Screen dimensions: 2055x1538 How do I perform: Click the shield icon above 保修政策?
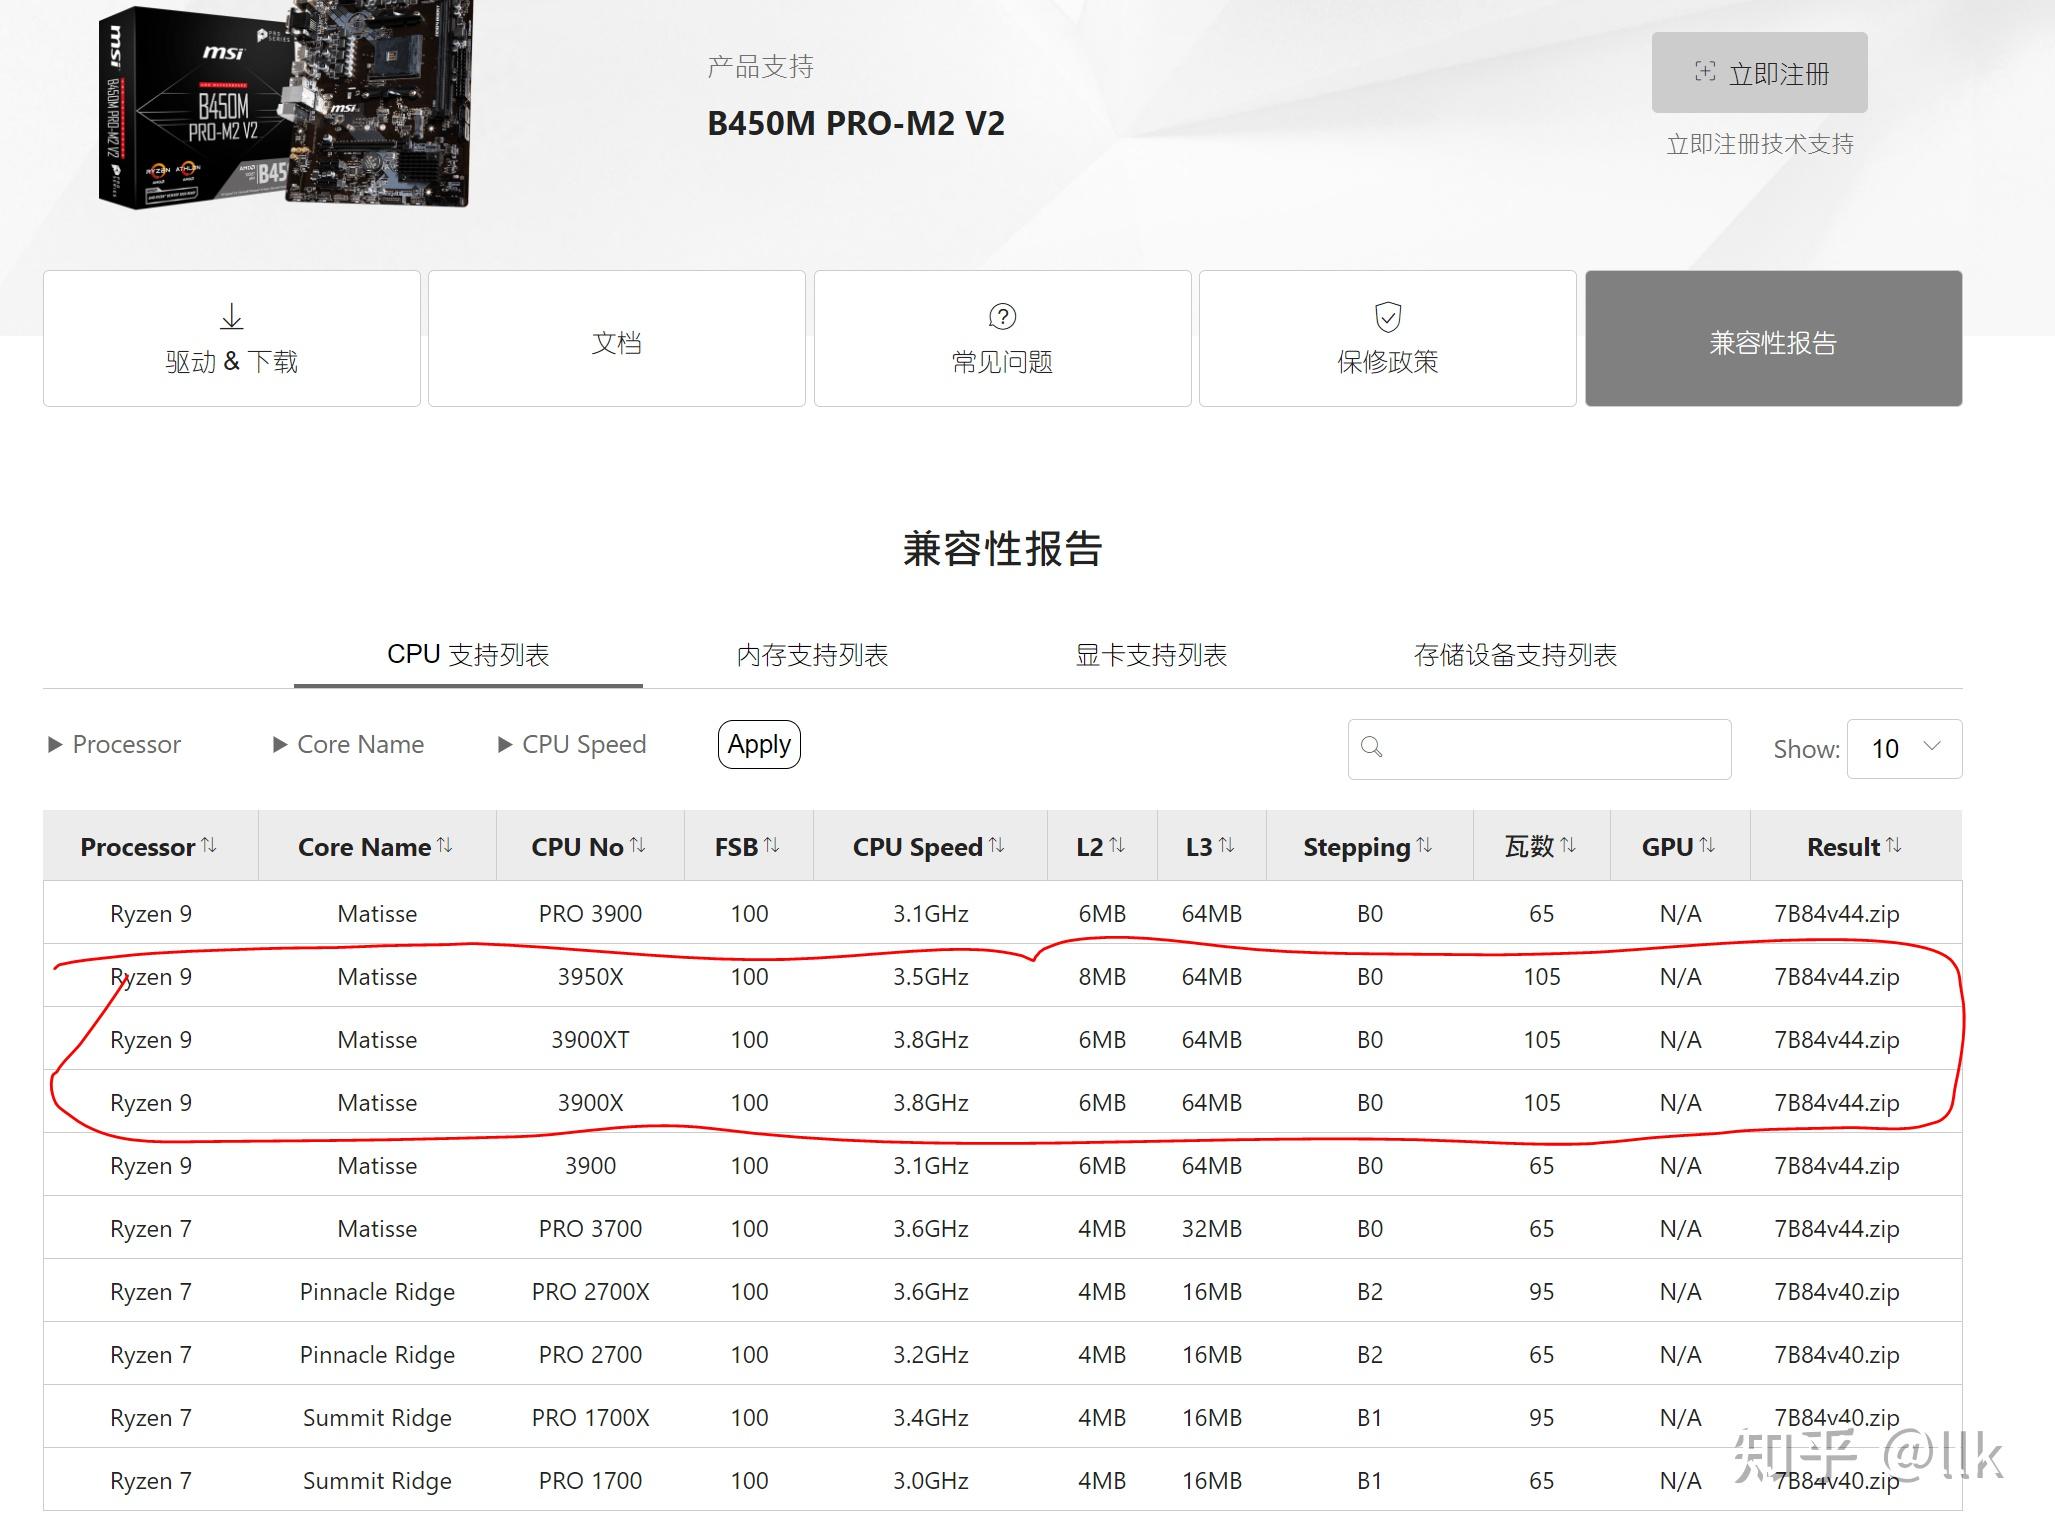1386,317
